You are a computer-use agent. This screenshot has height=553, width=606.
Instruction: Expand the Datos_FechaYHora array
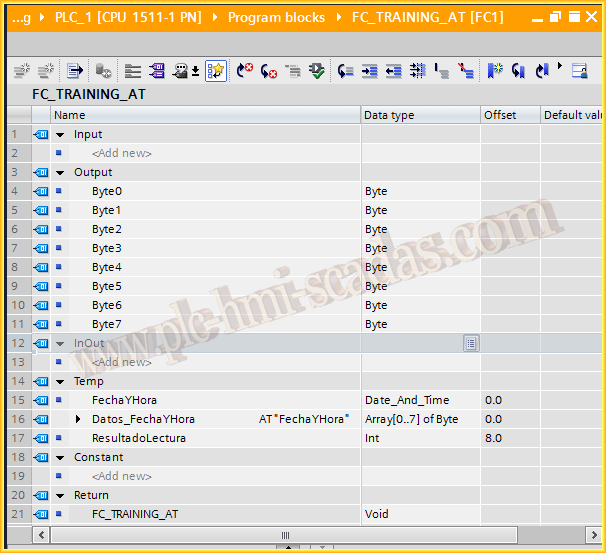pos(78,419)
